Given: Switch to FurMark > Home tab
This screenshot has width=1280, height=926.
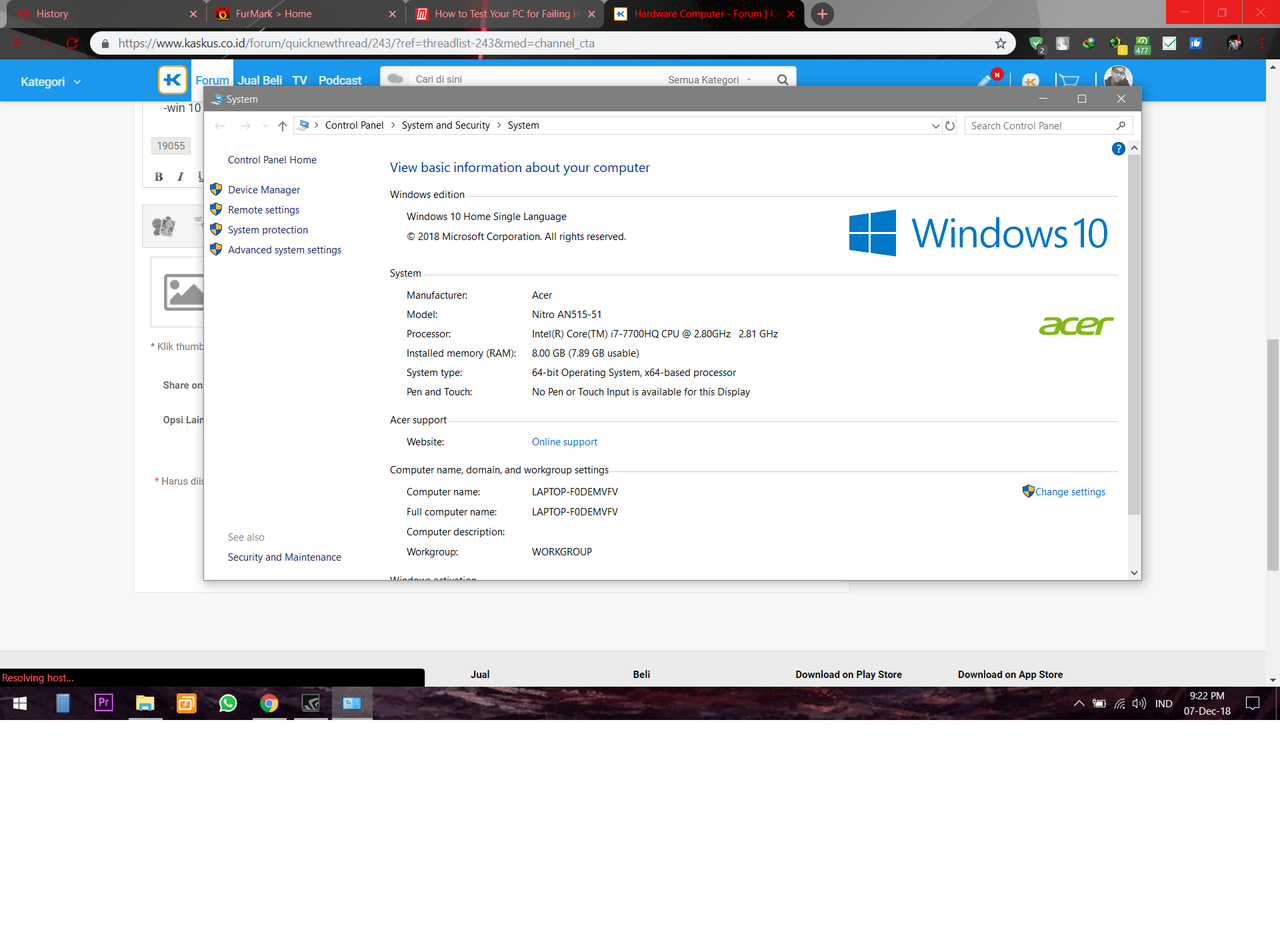Looking at the screenshot, I should point(303,14).
